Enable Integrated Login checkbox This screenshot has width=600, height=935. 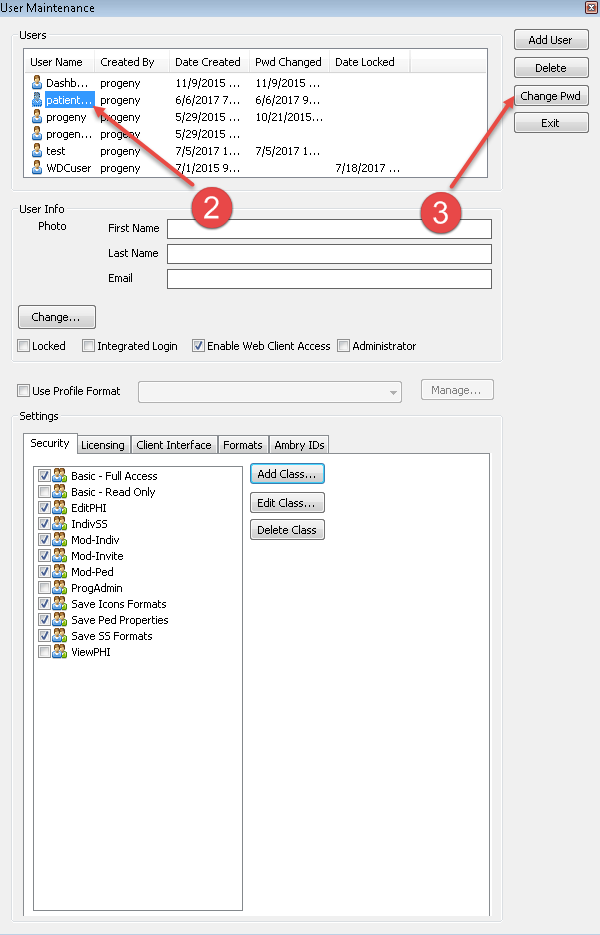coord(88,346)
